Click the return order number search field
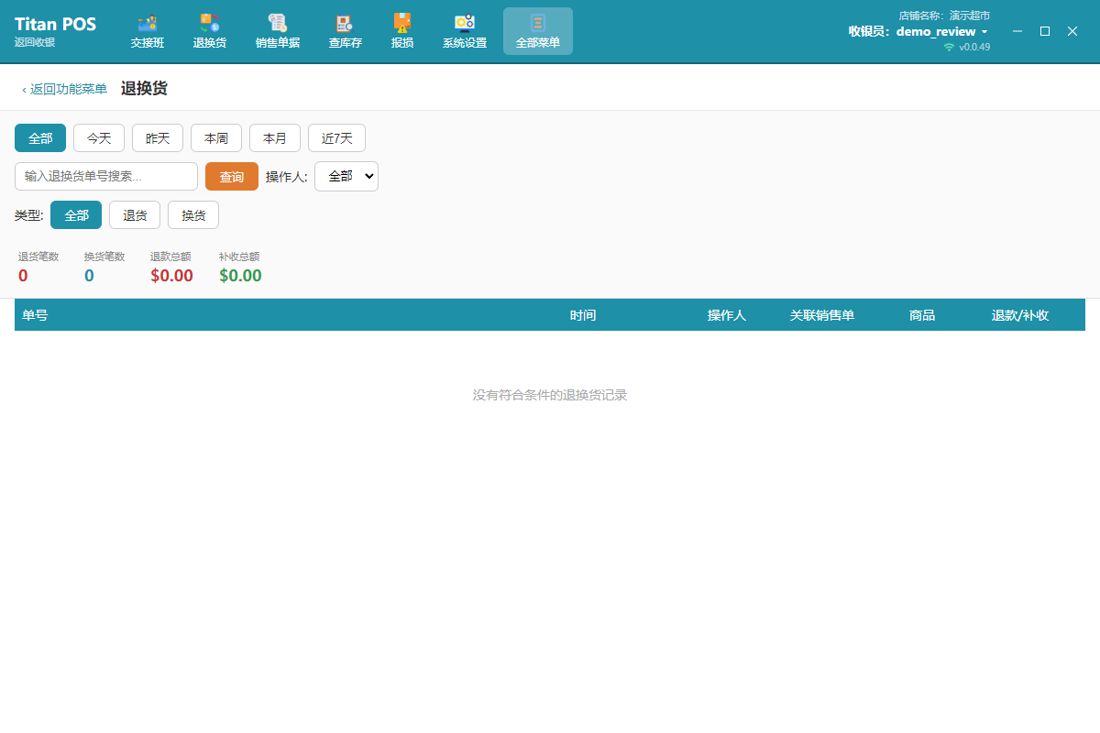 106,177
